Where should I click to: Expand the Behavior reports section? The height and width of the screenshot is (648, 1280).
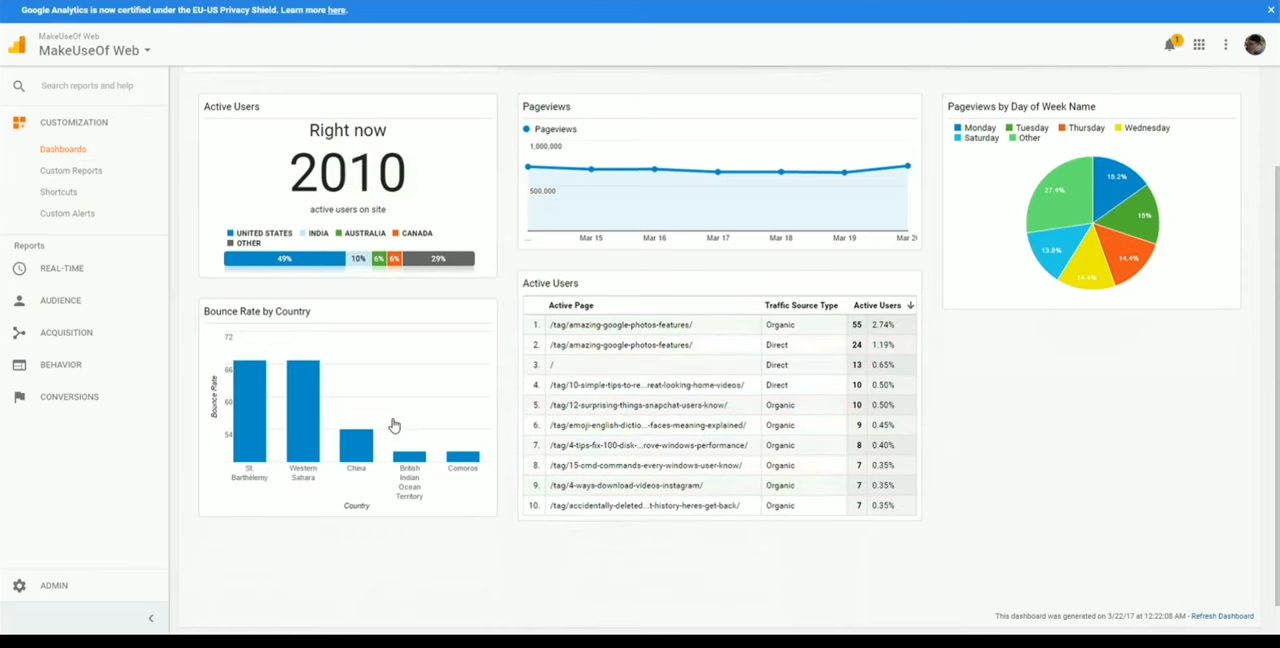click(61, 365)
